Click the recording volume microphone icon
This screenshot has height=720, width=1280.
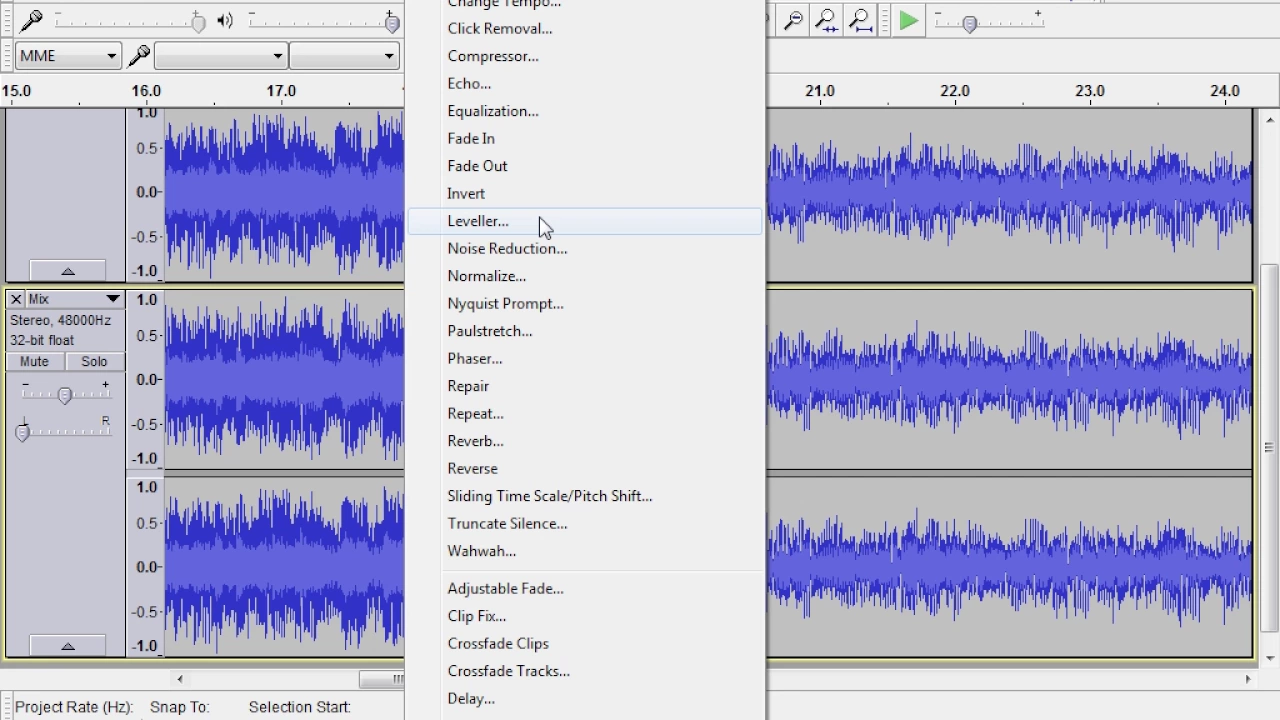pyautogui.click(x=32, y=20)
